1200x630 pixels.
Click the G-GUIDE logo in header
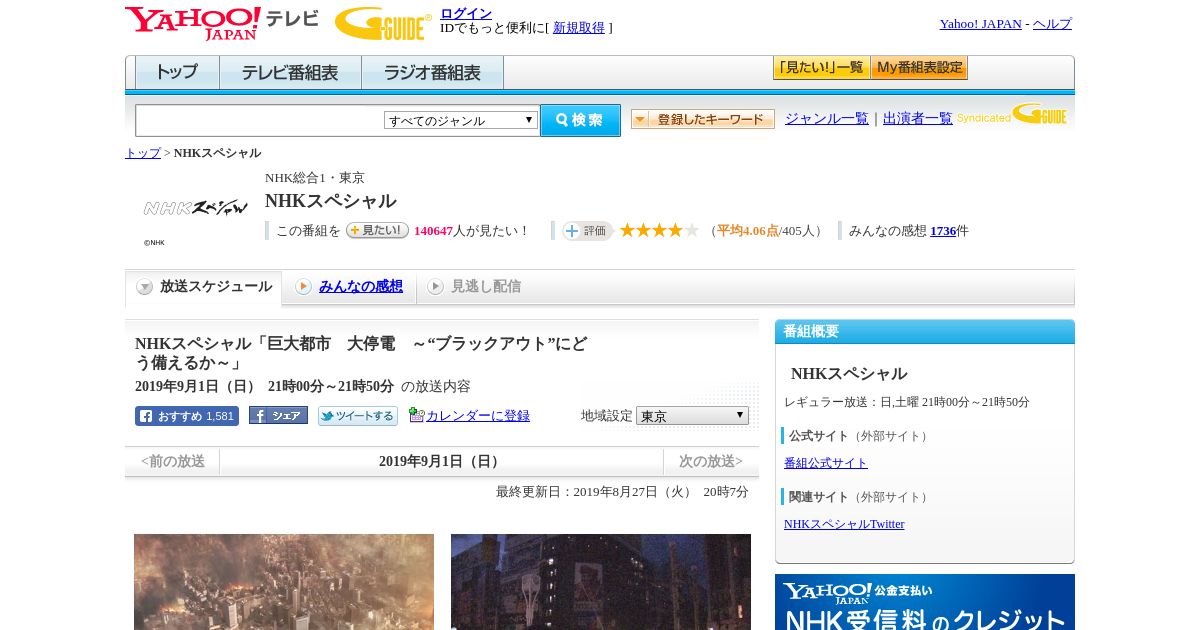pos(383,23)
